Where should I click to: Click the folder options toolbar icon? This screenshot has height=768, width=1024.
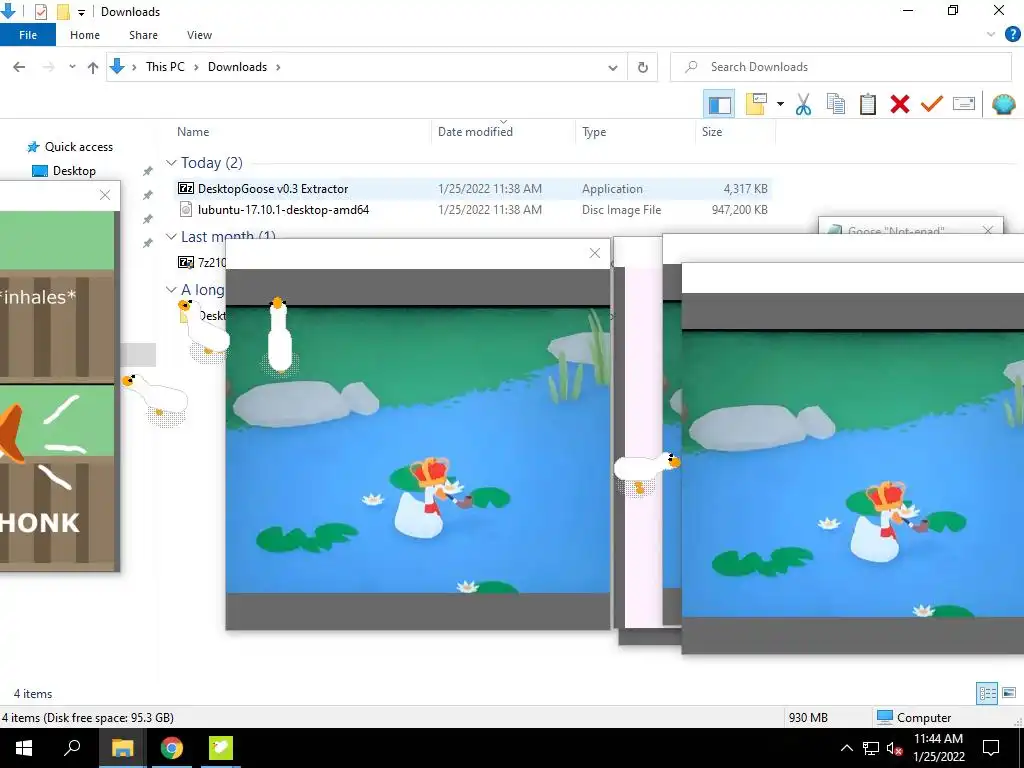click(756, 104)
